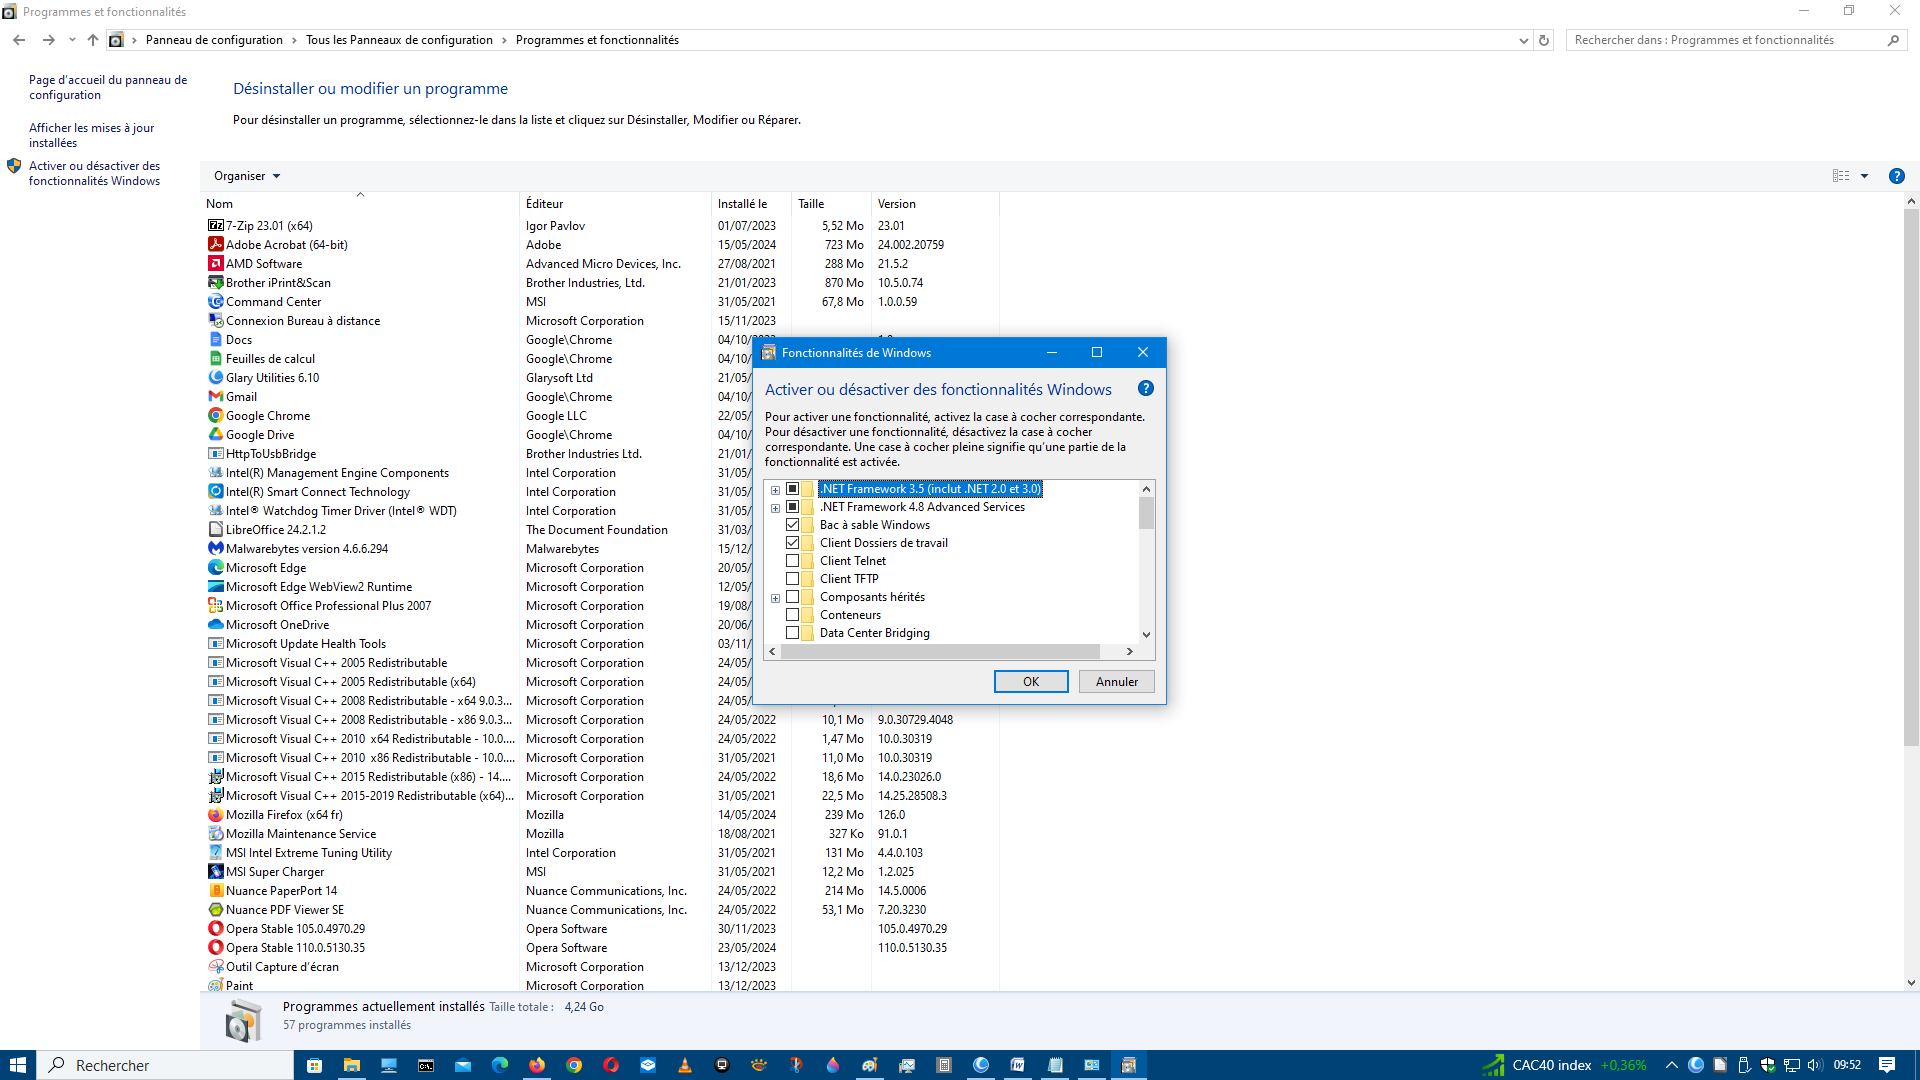This screenshot has height=1080, width=1920.
Task: Expand the Composants hérités tree node
Action: click(775, 598)
